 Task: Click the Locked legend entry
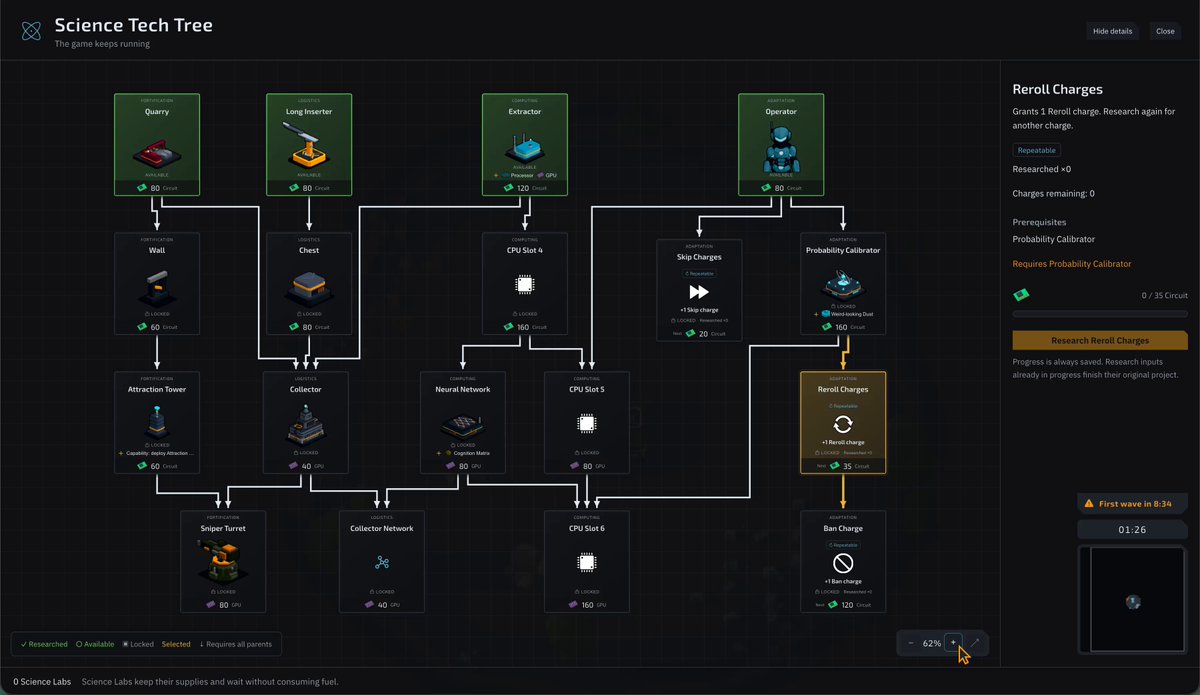tap(138, 644)
